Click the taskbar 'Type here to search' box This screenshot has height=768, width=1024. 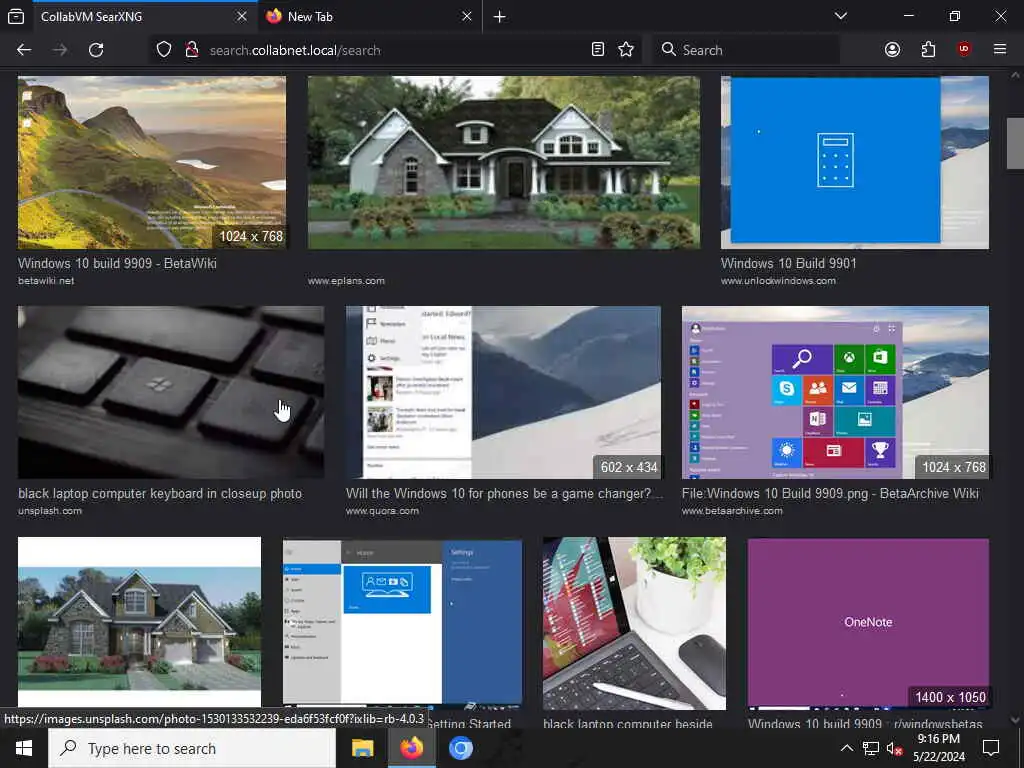(192, 748)
